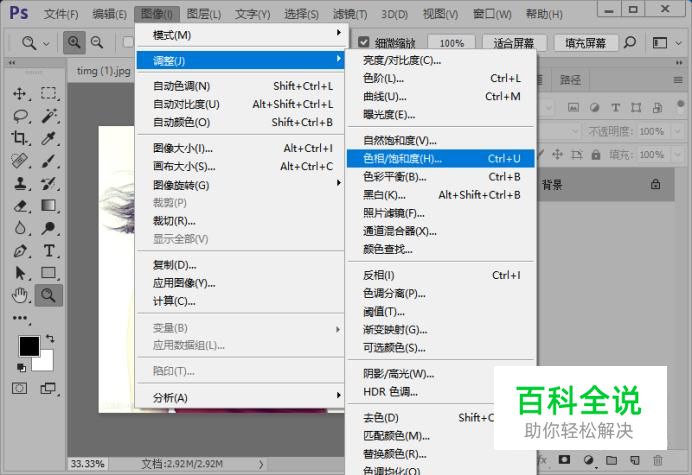The image size is (692, 475).
Task: Open the extra tools ellipsis button
Action: [20, 318]
